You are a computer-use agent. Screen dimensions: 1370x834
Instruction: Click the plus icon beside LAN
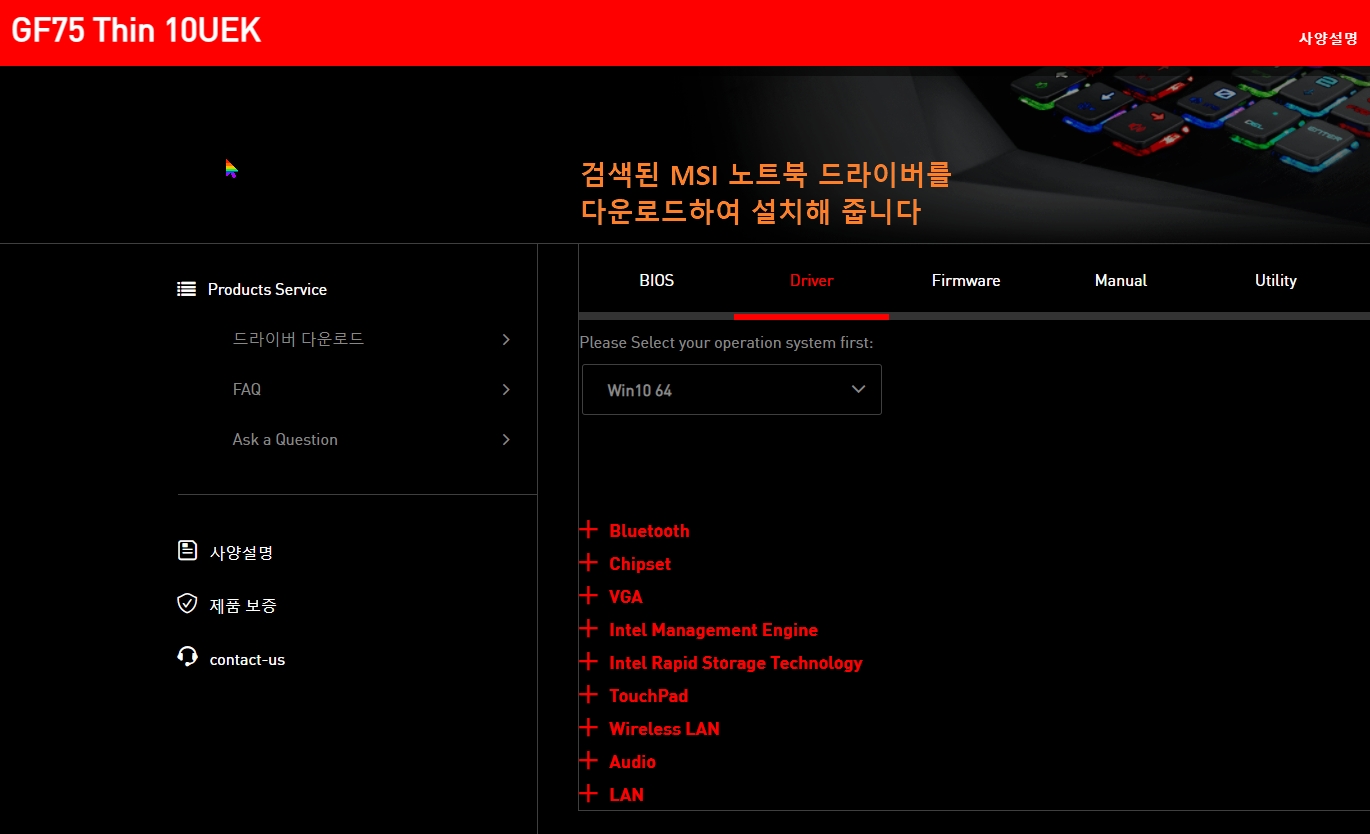pos(588,794)
